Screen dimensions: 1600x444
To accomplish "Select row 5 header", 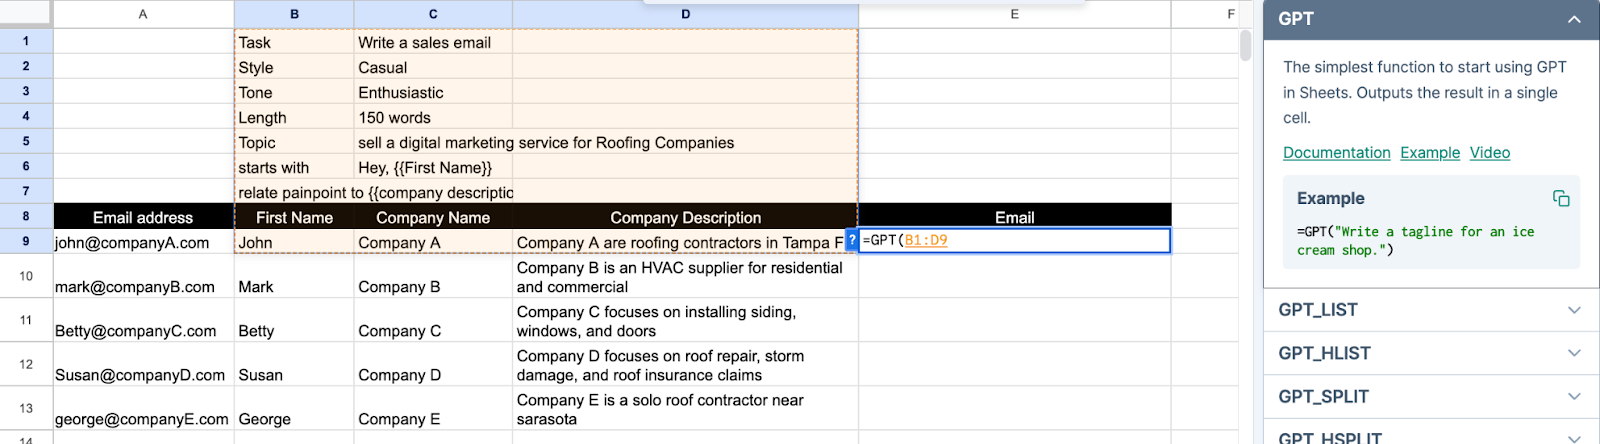I will (x=26, y=141).
